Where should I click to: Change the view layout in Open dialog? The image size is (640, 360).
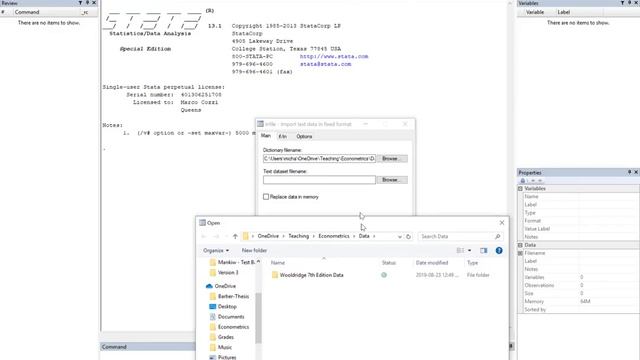click(460, 250)
